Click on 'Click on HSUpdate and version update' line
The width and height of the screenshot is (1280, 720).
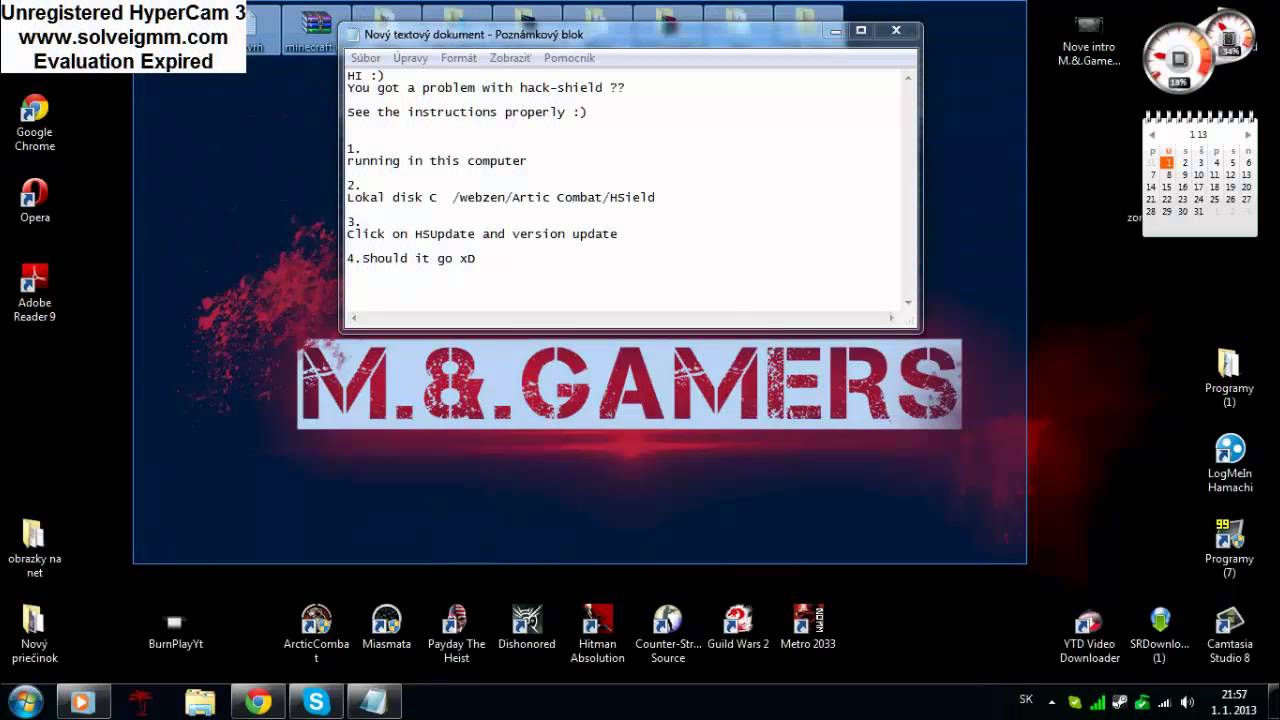pos(482,234)
